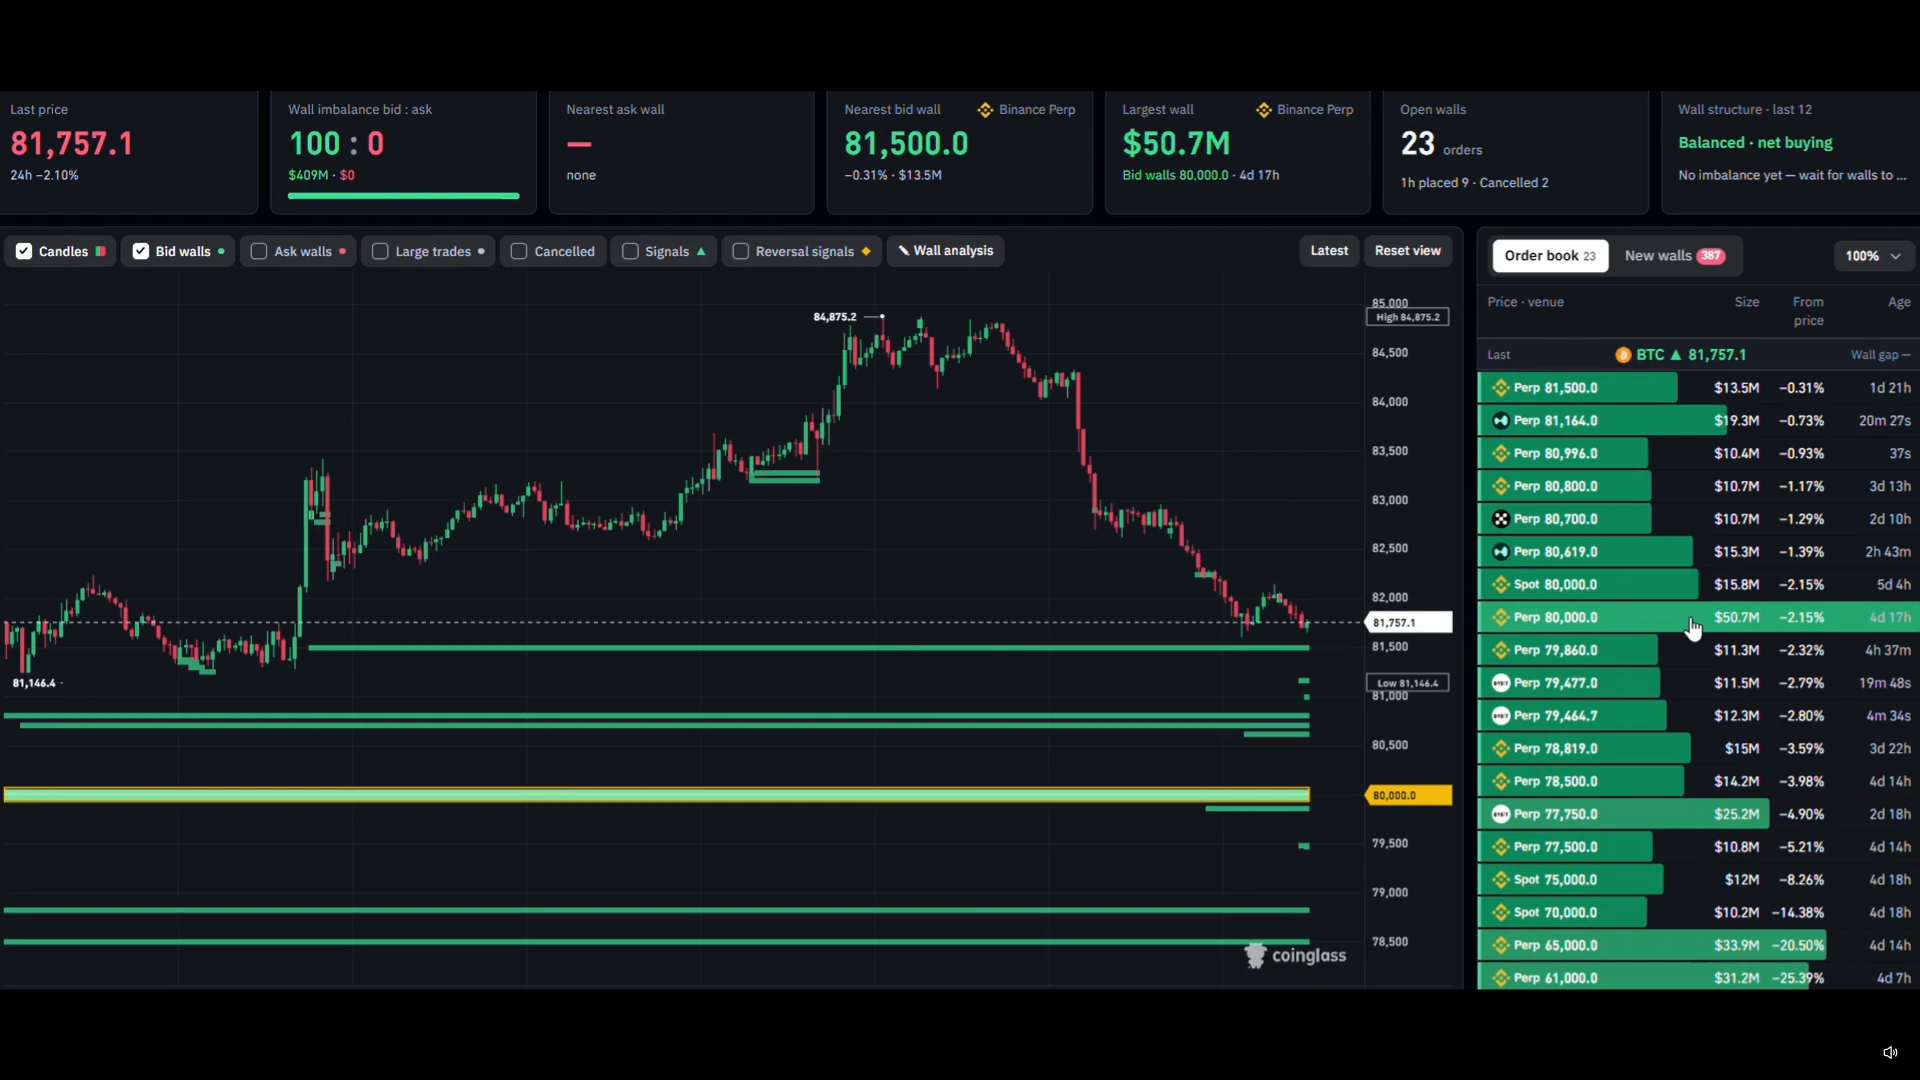
Task: Click the exchange icon for Perp 80,619.0
Action: 1500,552
